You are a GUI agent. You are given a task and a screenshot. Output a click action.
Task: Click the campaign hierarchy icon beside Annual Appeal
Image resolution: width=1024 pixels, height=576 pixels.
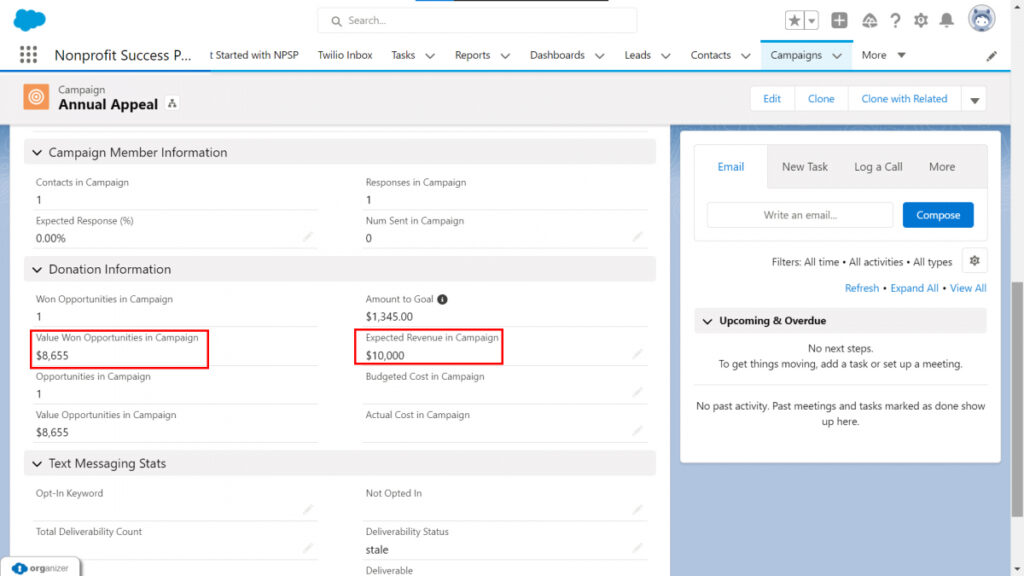(x=172, y=104)
